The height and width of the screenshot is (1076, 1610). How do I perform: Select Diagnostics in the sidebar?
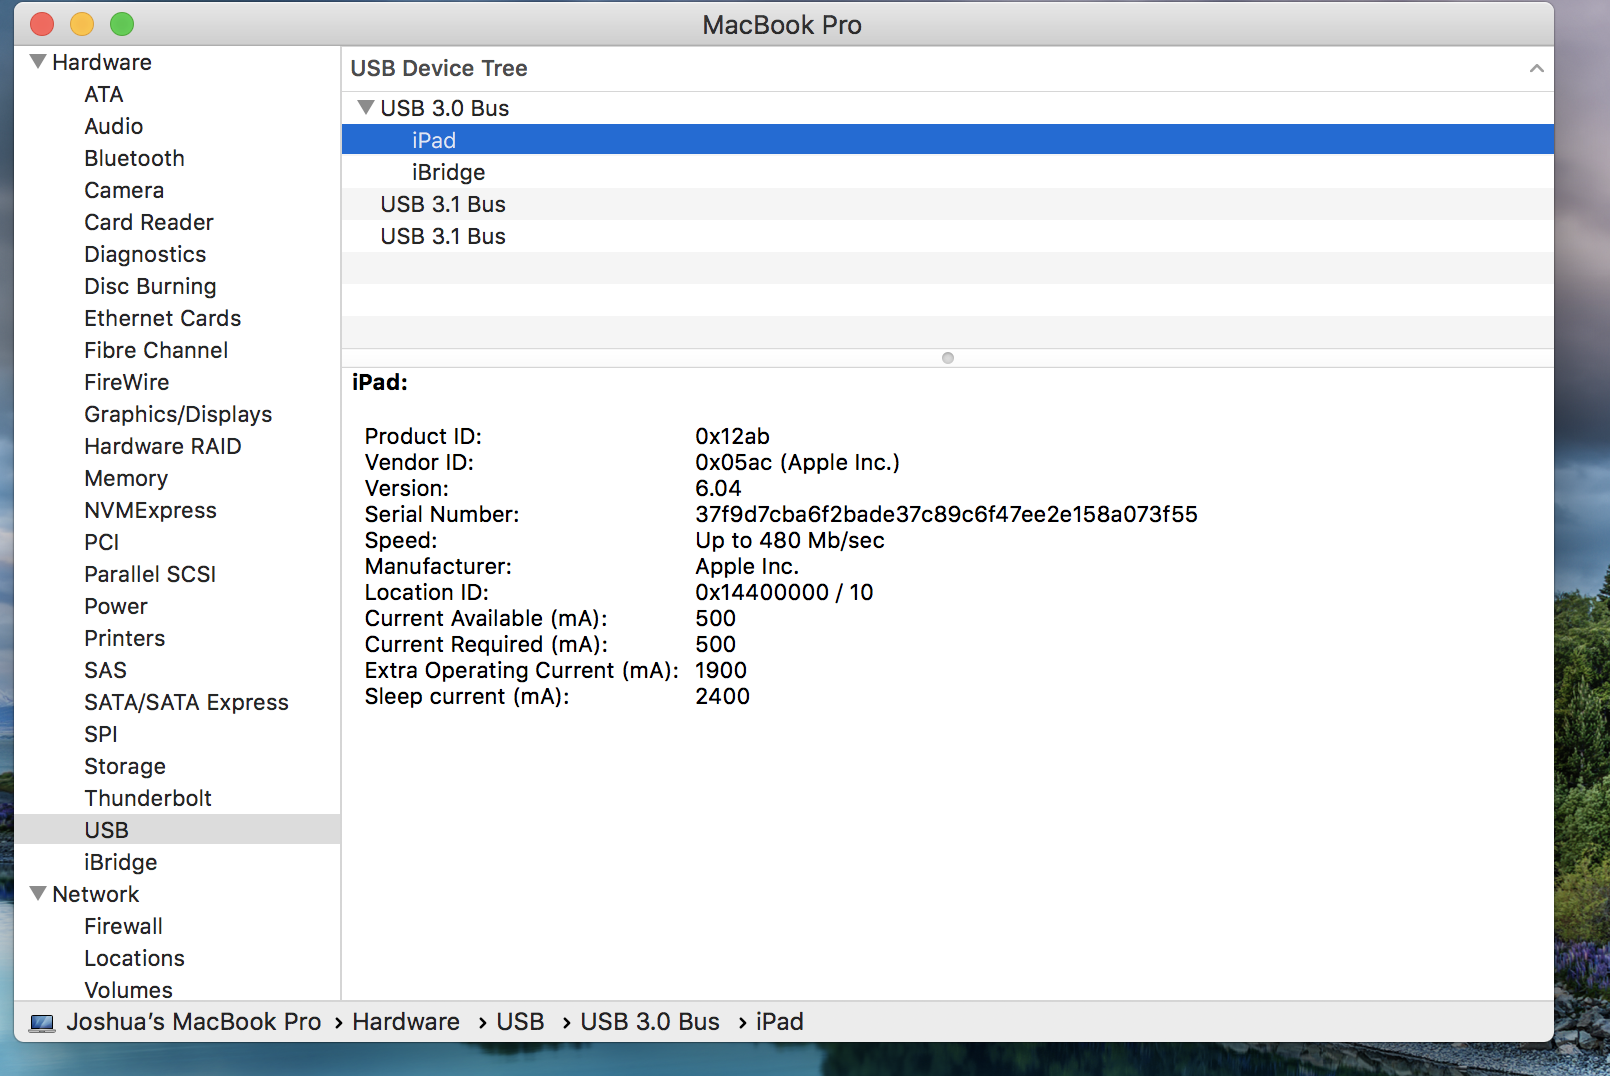pos(145,254)
